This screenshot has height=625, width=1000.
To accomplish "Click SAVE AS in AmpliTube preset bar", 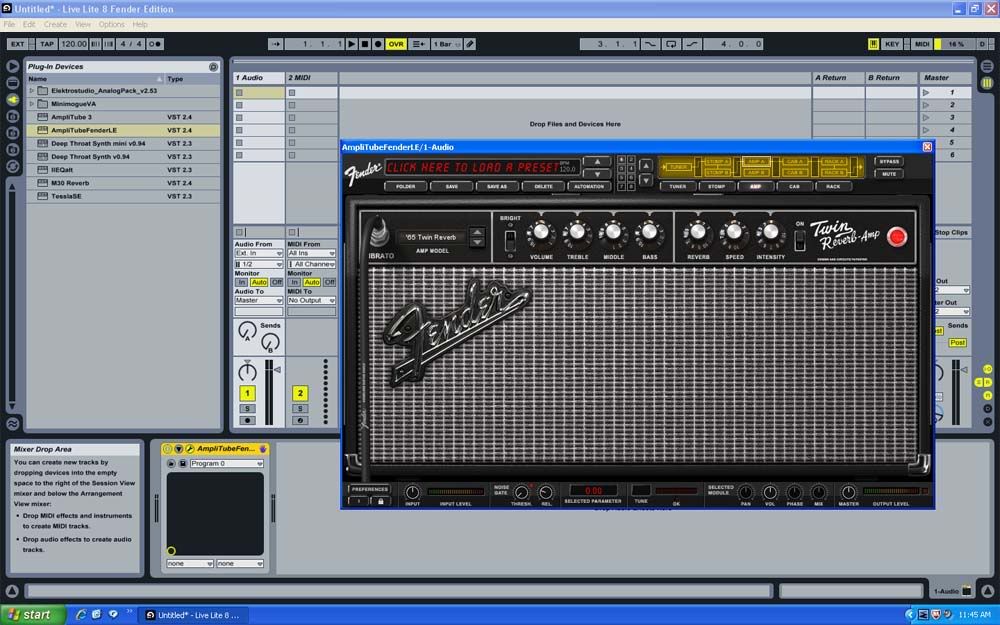I will pyautogui.click(x=497, y=187).
